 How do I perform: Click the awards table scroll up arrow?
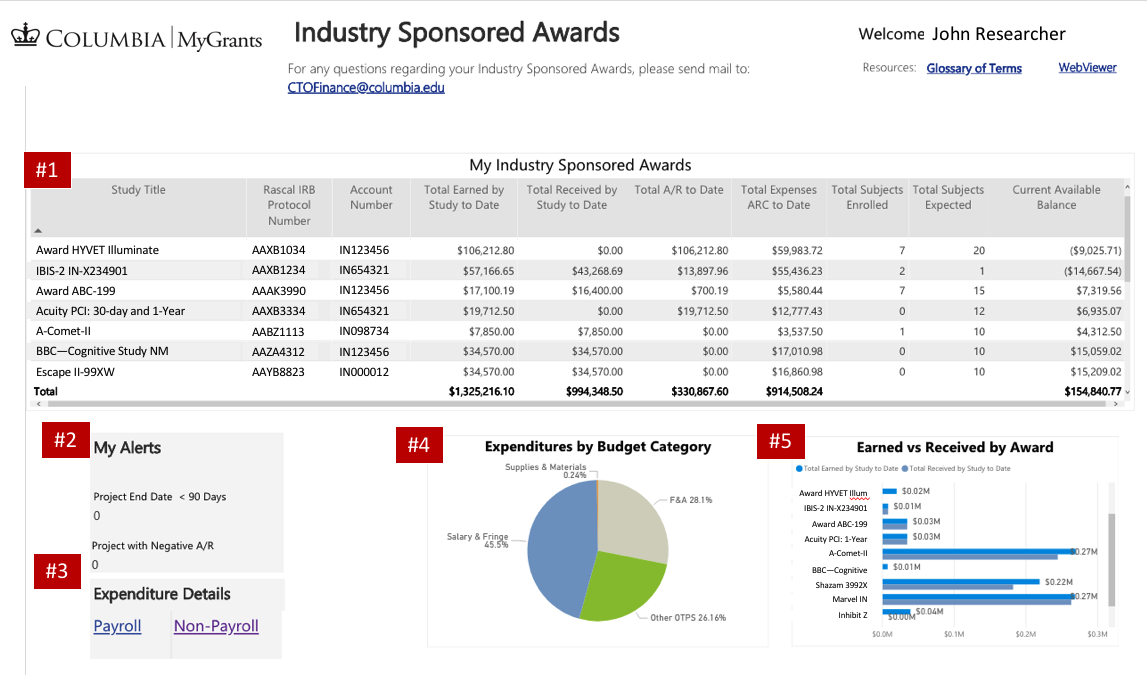[x=1127, y=188]
